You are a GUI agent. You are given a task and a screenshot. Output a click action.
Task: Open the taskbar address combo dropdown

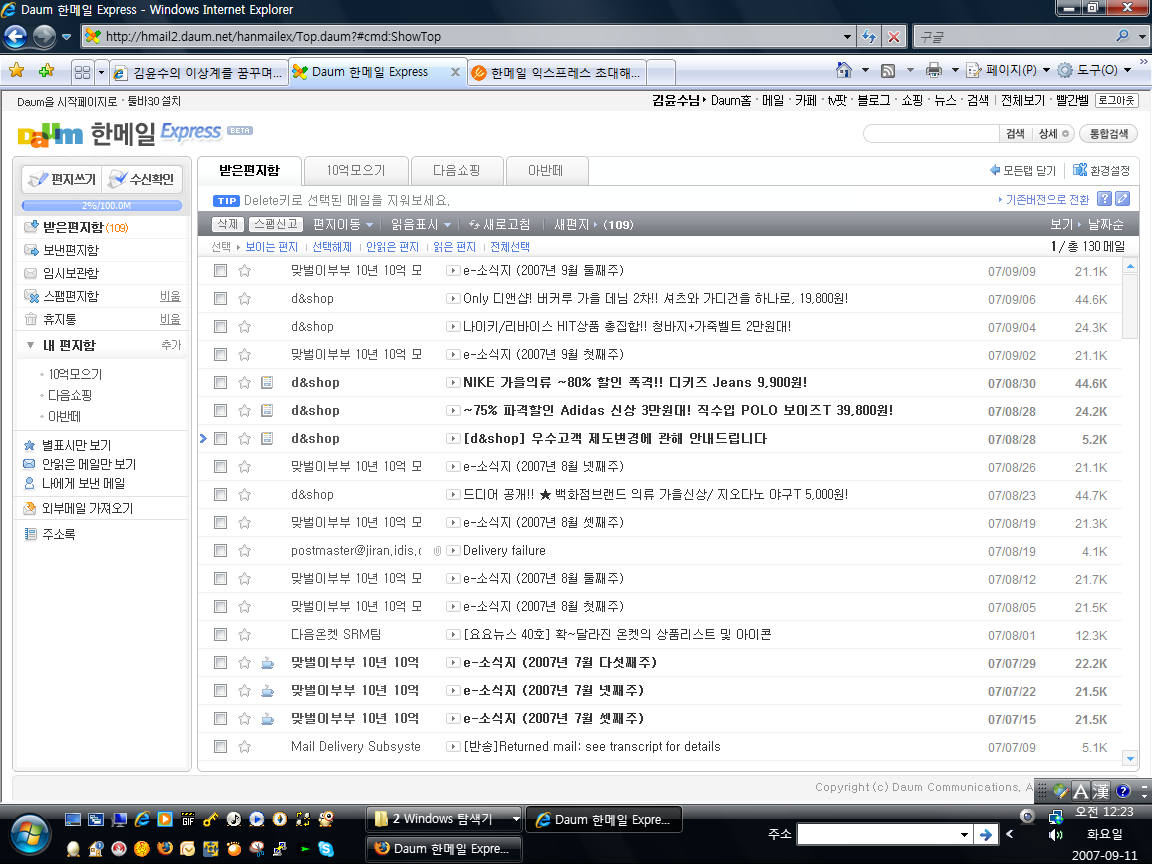964,835
